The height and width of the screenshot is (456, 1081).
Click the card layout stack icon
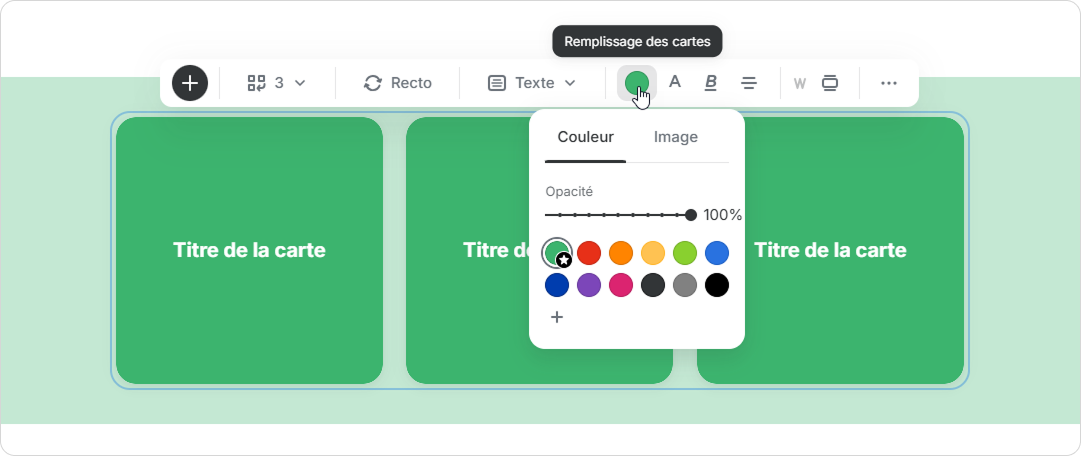(829, 83)
